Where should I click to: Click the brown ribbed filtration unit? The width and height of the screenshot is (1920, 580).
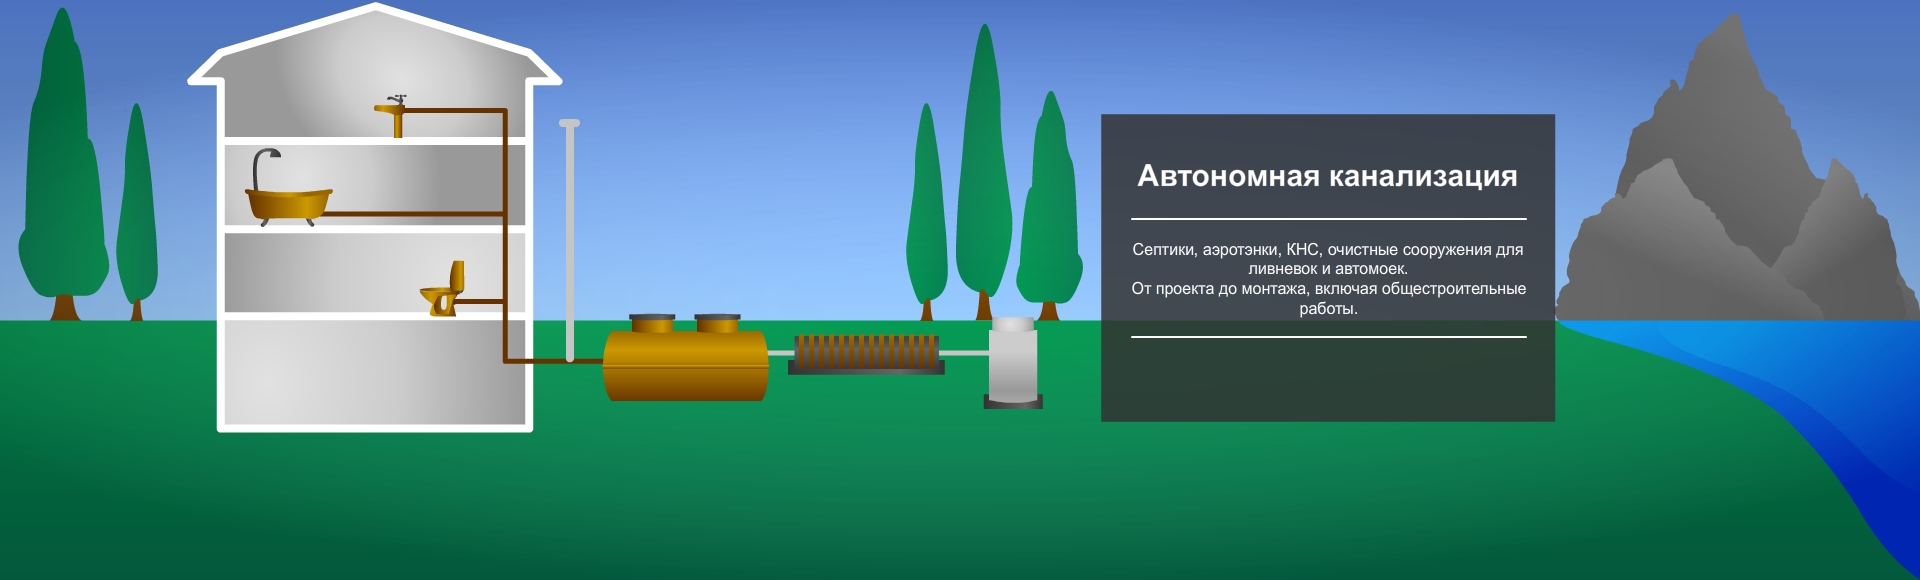tap(866, 353)
